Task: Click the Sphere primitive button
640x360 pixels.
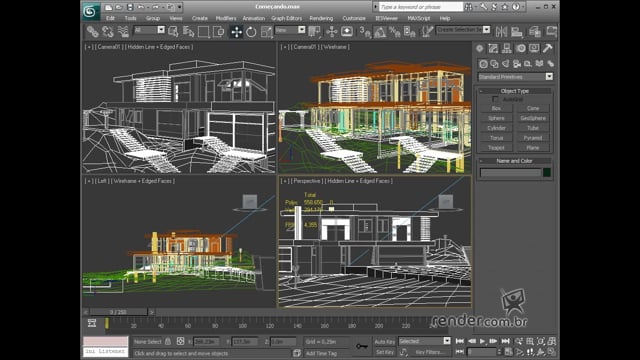Action: 496,118
